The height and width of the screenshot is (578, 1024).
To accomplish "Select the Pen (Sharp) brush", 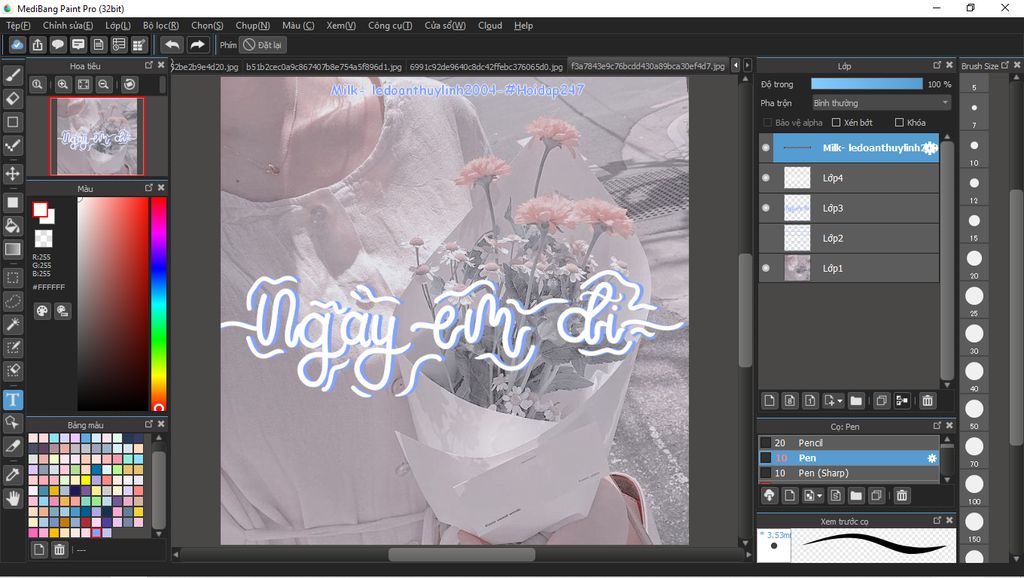I will pyautogui.click(x=849, y=473).
